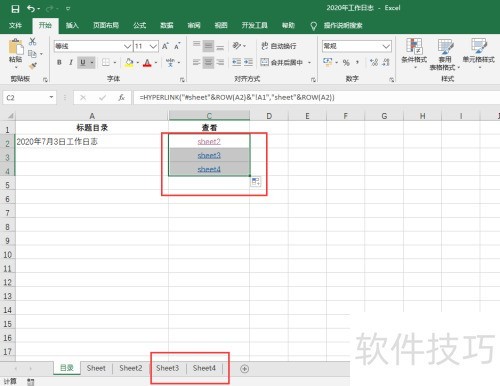The height and width of the screenshot is (386, 500).
Task: Open fill color dropdown arrow
Action: click(x=138, y=62)
